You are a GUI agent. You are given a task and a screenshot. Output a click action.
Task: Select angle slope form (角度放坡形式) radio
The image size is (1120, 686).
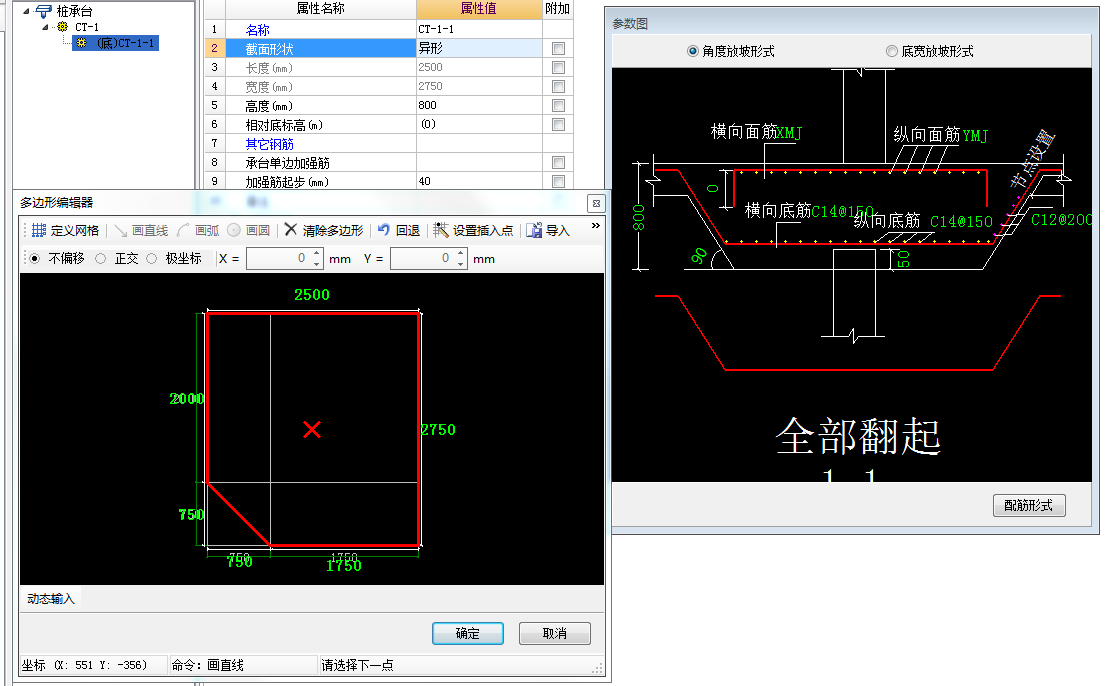click(692, 51)
